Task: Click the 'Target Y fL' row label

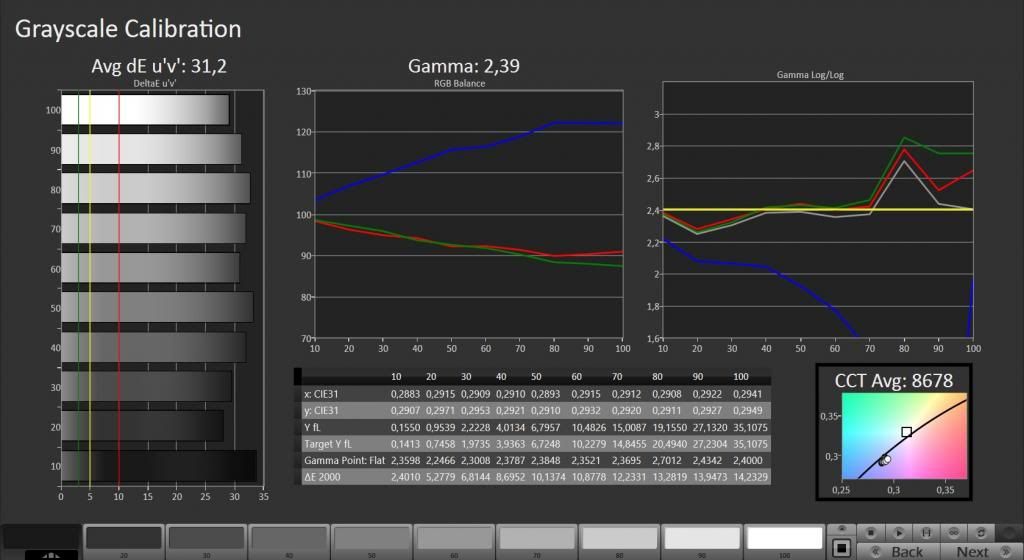Action: tap(328, 444)
